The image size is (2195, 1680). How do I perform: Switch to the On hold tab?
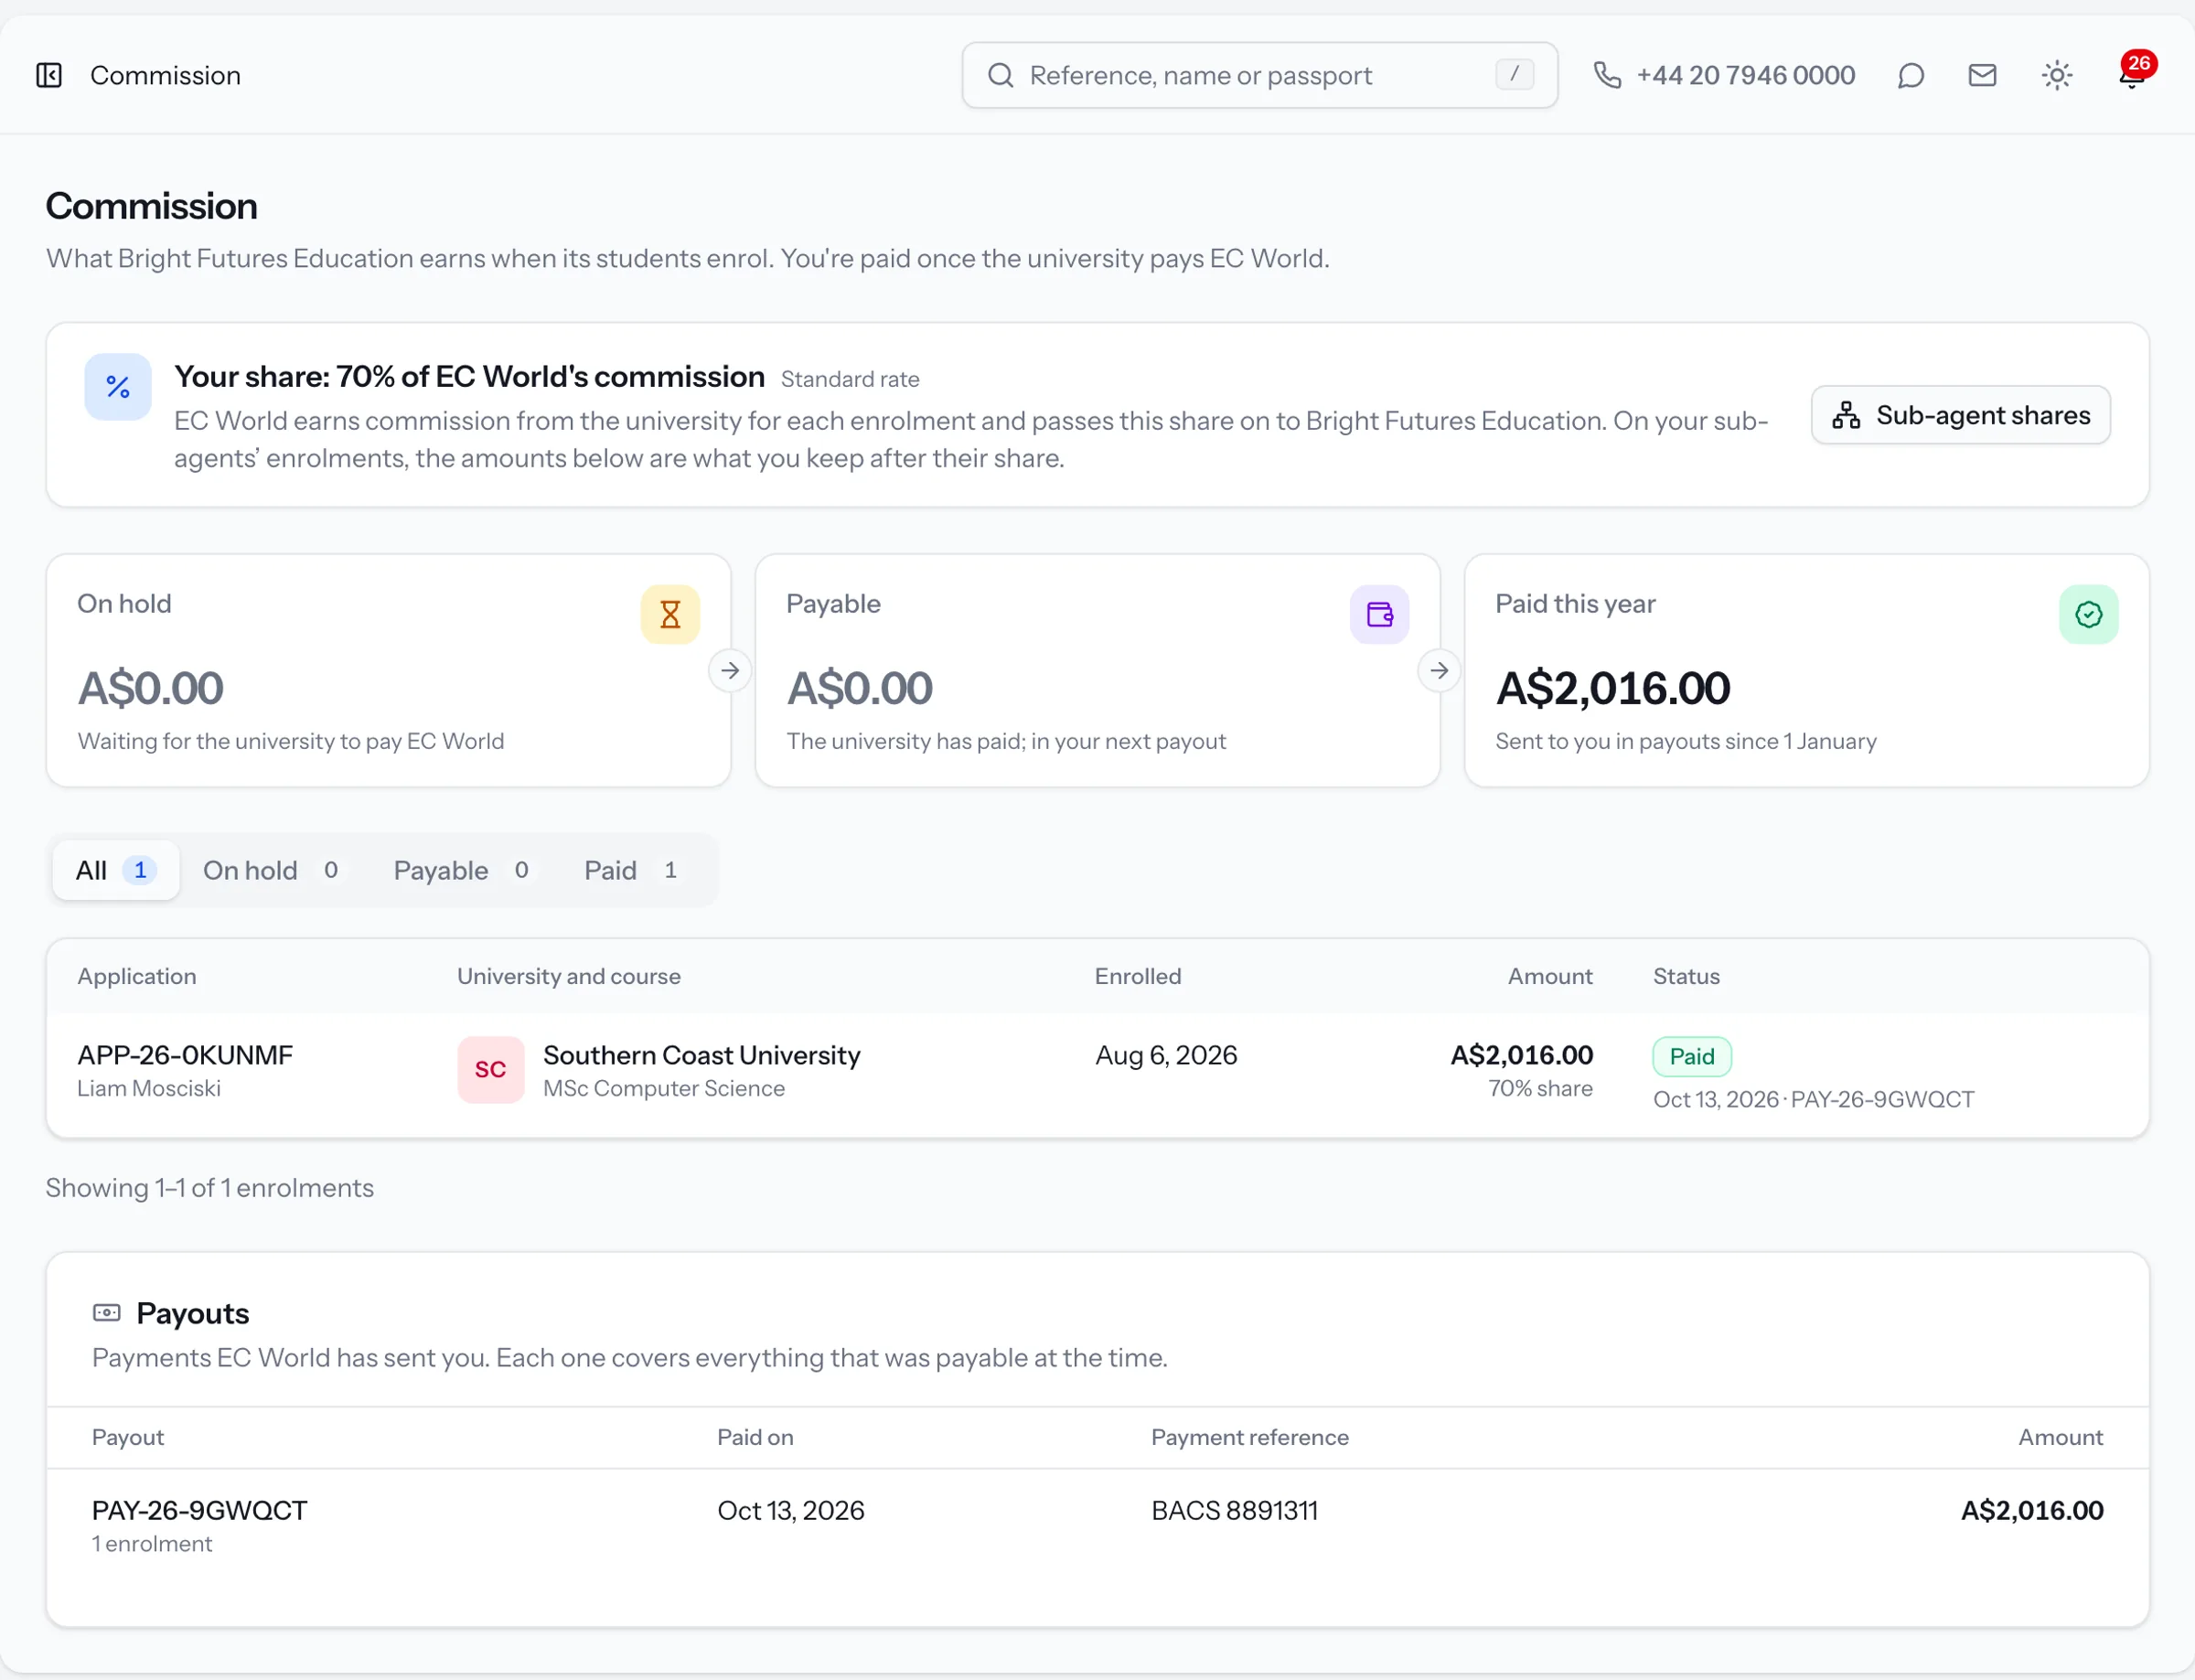pos(271,870)
